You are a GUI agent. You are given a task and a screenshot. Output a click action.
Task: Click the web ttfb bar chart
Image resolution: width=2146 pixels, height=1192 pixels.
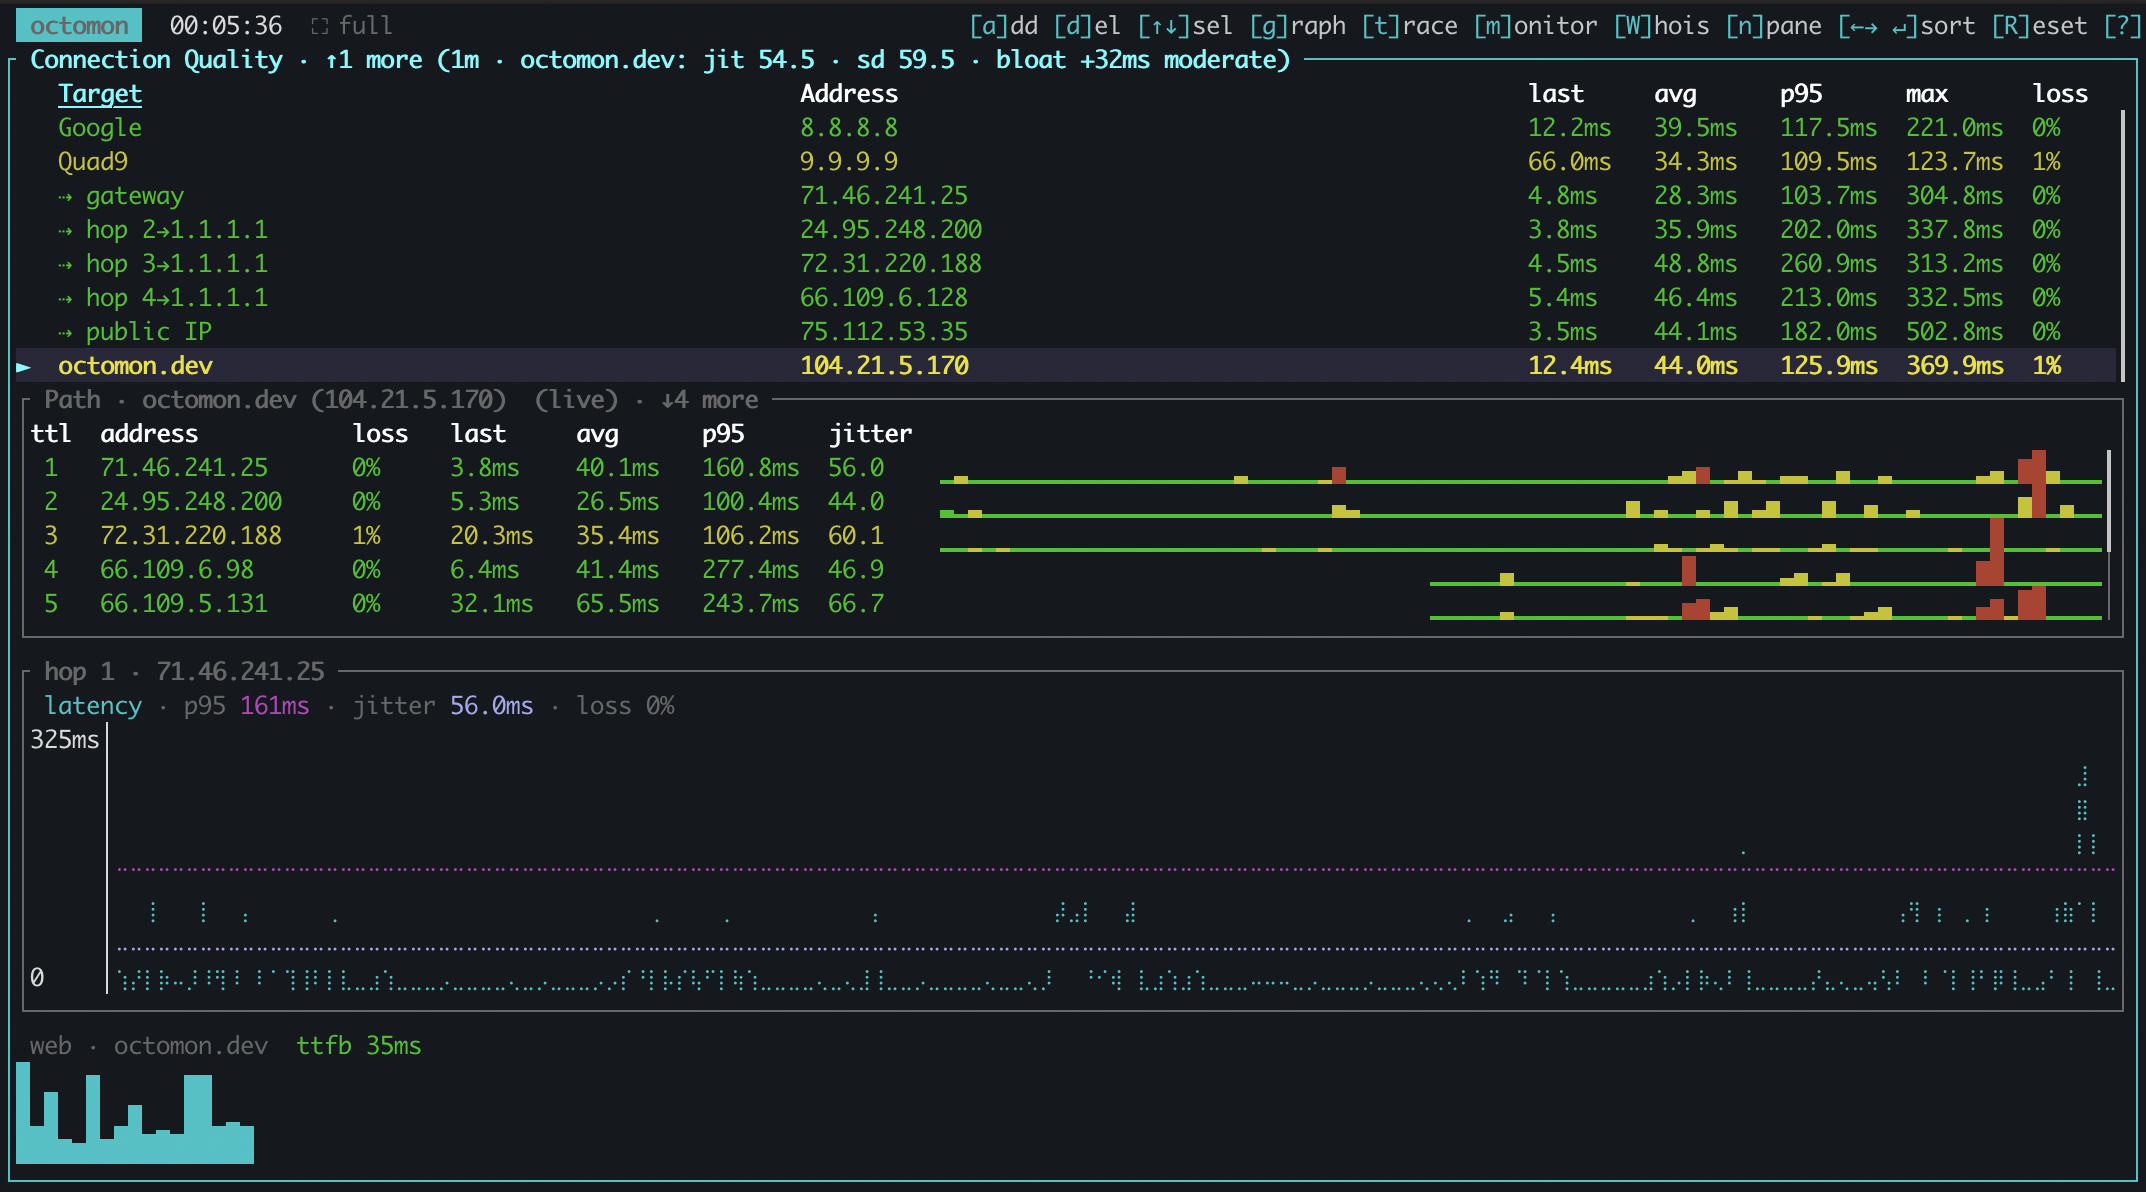(135, 1113)
